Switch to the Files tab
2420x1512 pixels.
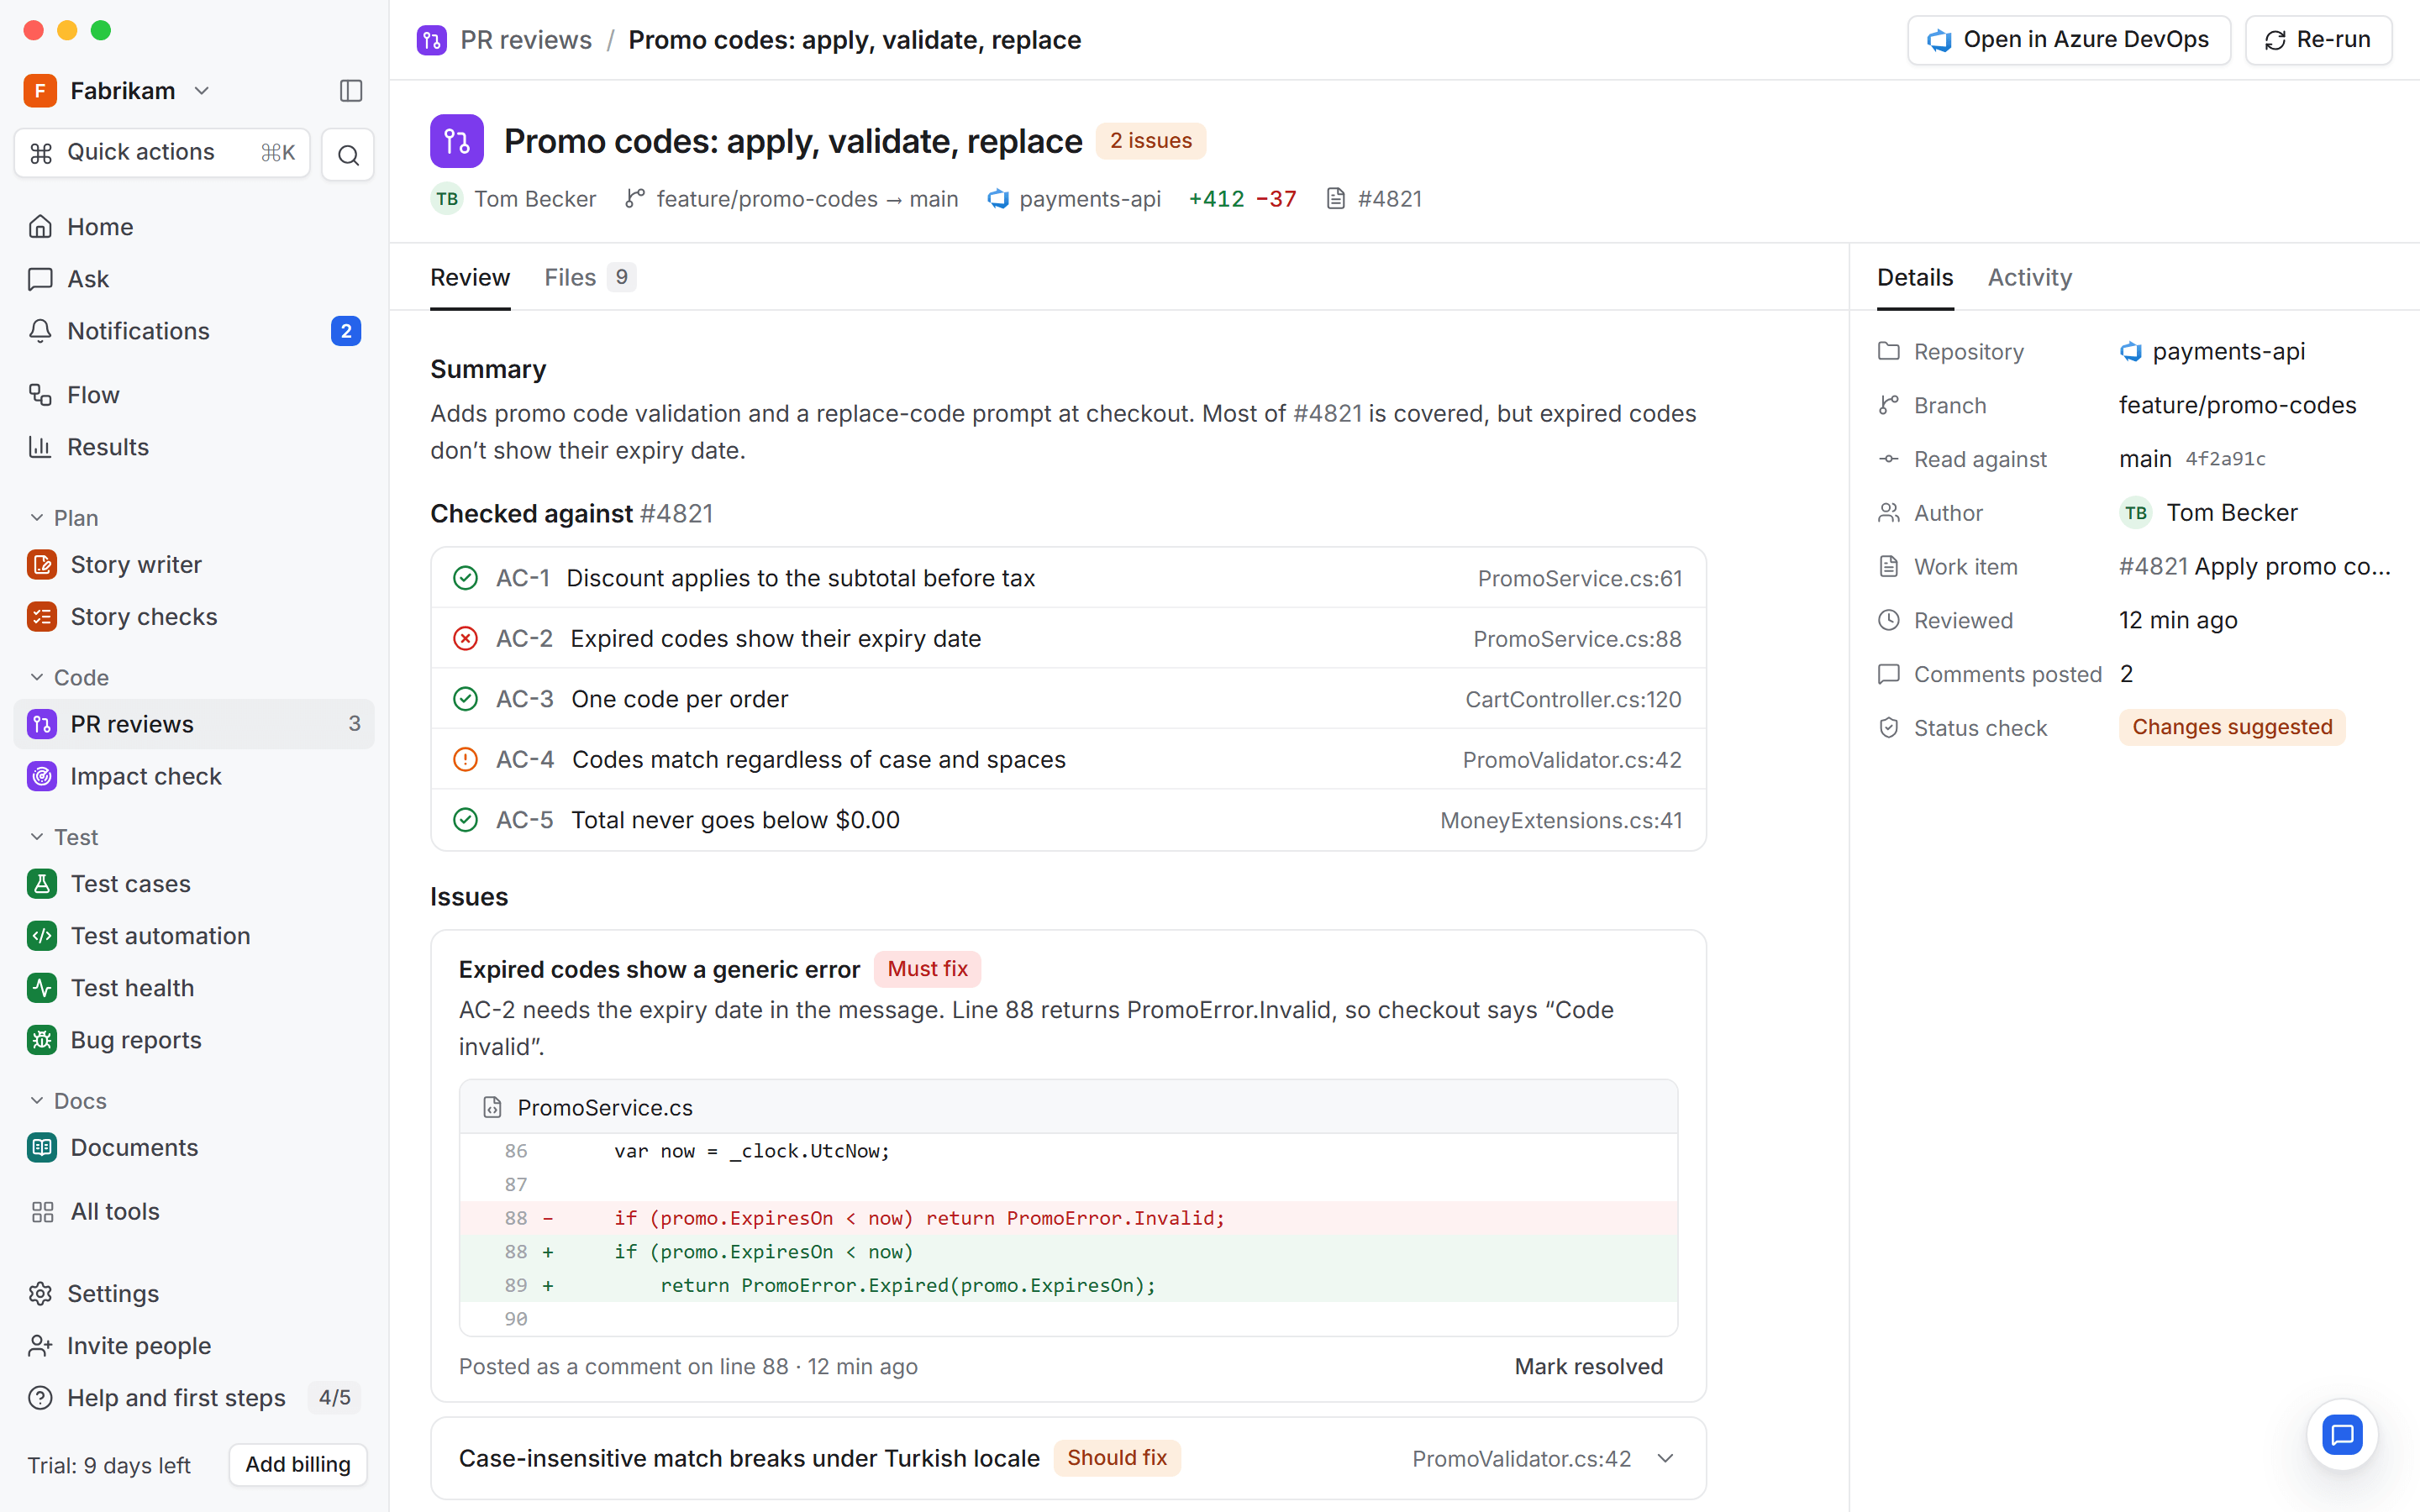click(x=589, y=277)
